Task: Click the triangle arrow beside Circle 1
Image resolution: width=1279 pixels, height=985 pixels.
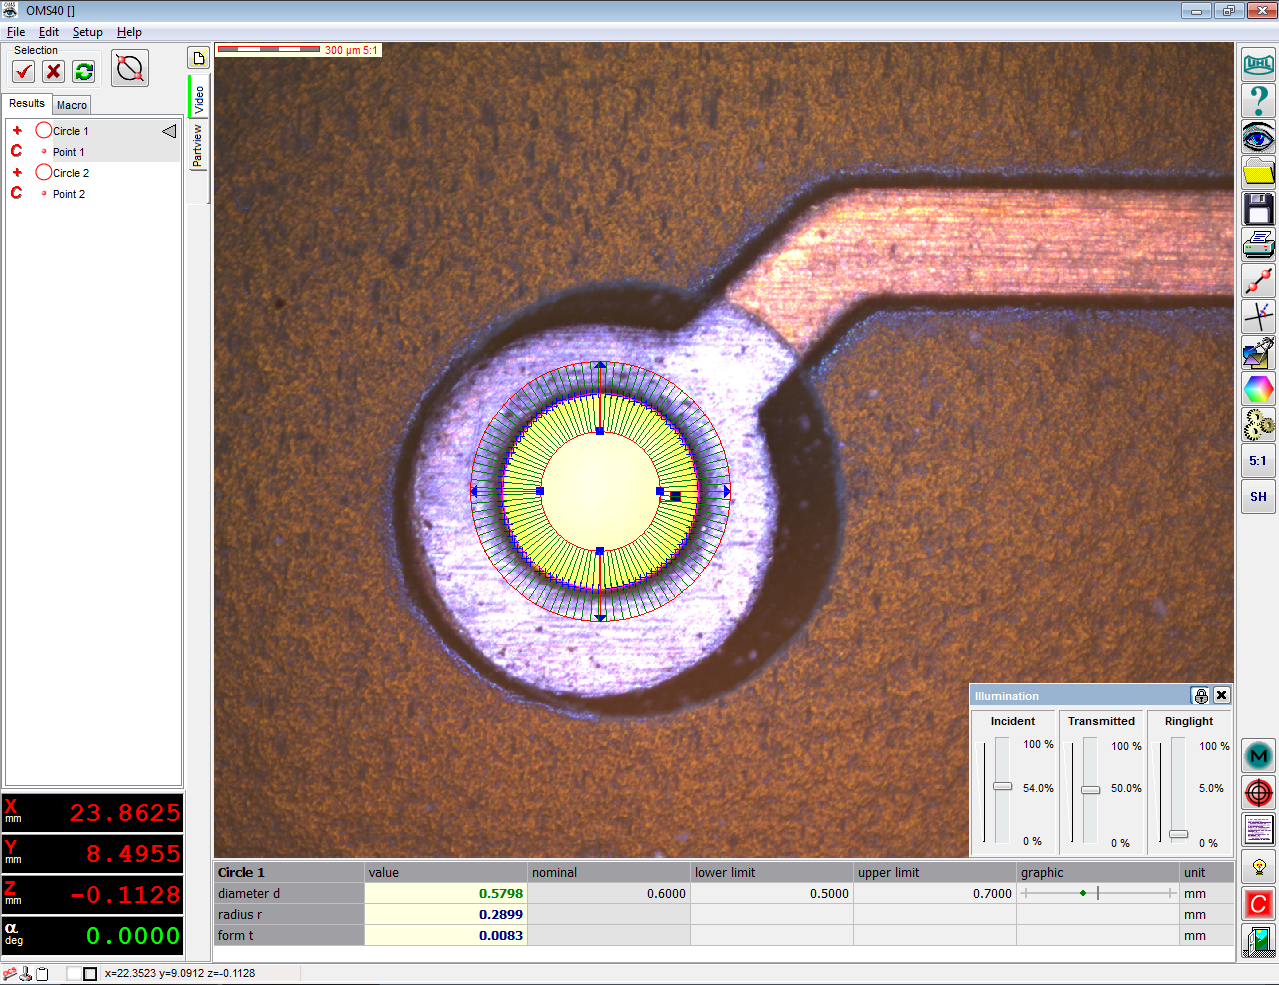Action: pyautogui.click(x=169, y=131)
